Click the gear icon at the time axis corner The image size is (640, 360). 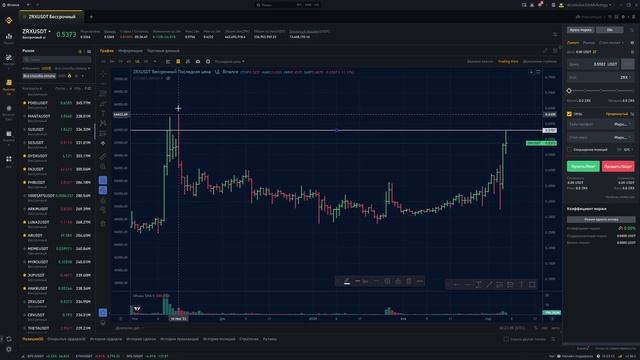[x=552, y=319]
